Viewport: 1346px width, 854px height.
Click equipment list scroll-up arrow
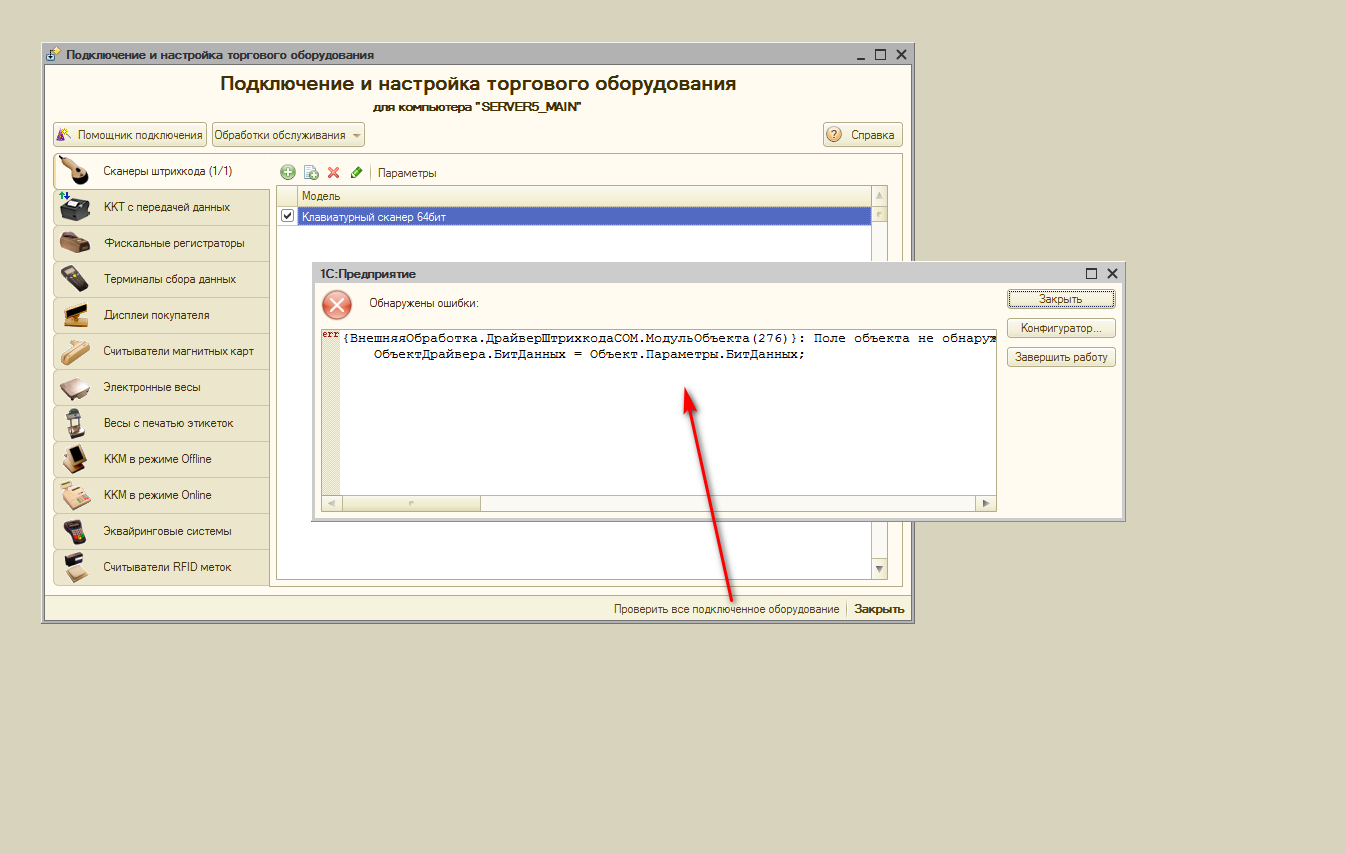pyautogui.click(x=880, y=196)
